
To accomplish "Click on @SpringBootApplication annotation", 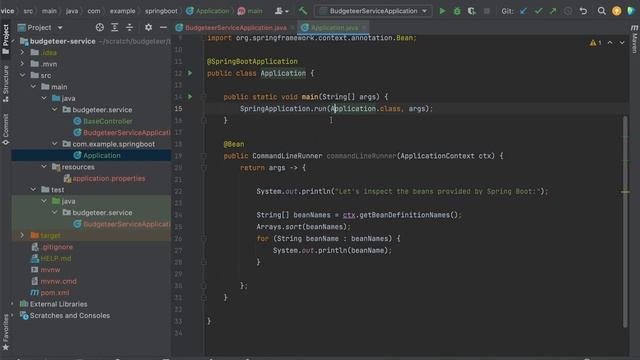I will (252, 61).
